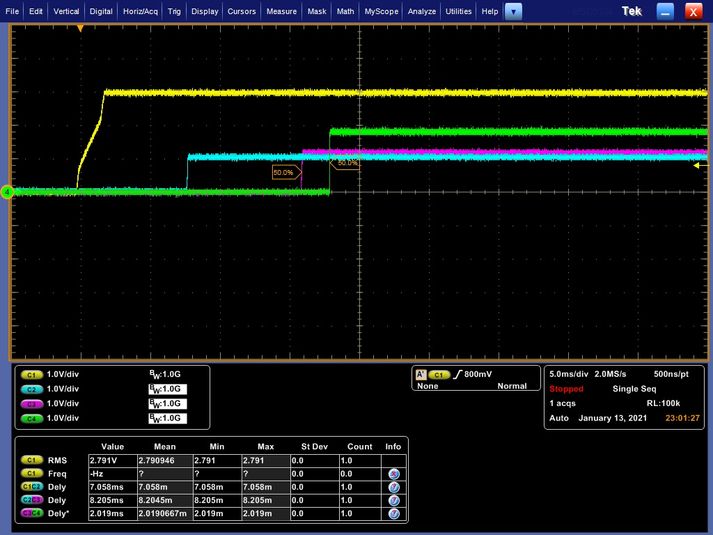The width and height of the screenshot is (713, 535).
Task: Click the C2 cyan channel badge
Action: [31, 390]
